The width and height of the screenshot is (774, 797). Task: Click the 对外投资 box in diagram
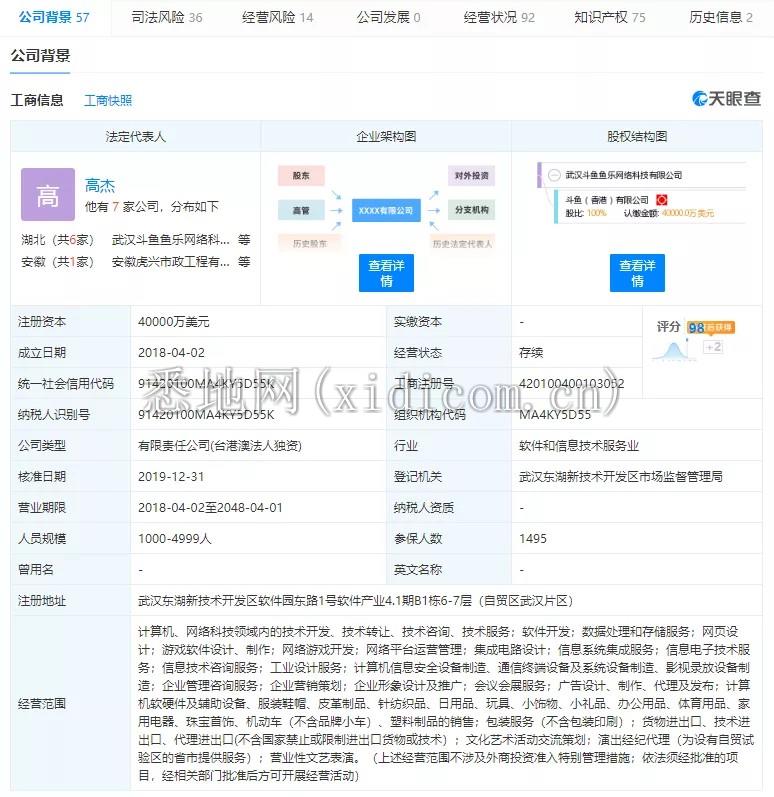pyautogui.click(x=472, y=175)
